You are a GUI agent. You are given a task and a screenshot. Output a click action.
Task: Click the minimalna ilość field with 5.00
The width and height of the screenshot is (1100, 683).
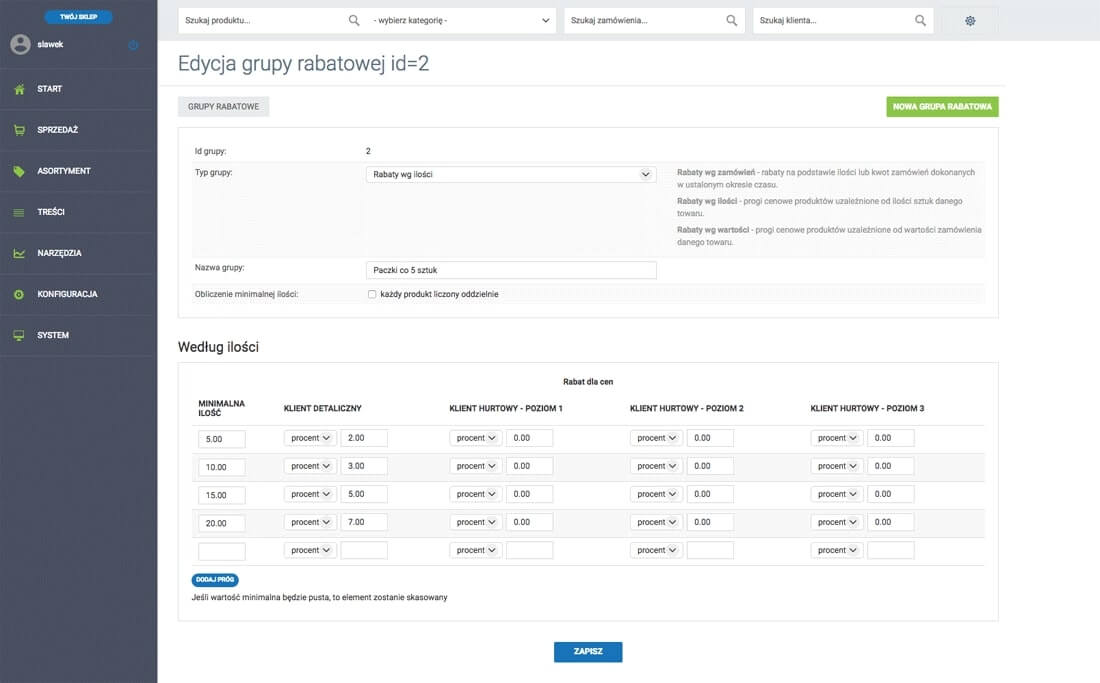click(x=222, y=440)
